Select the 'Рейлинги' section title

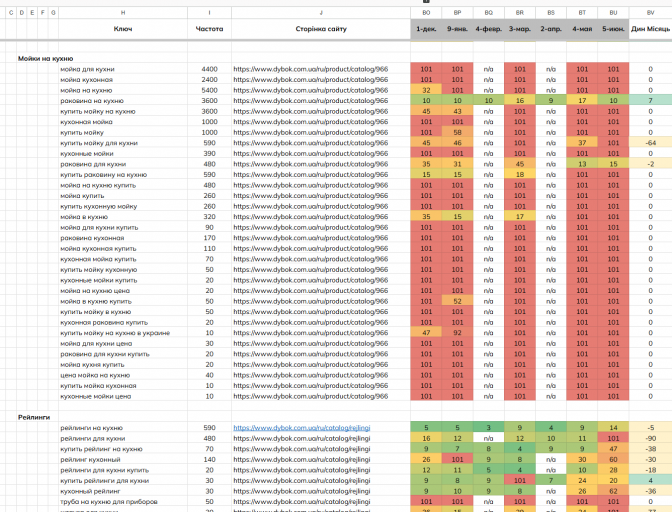click(34, 417)
